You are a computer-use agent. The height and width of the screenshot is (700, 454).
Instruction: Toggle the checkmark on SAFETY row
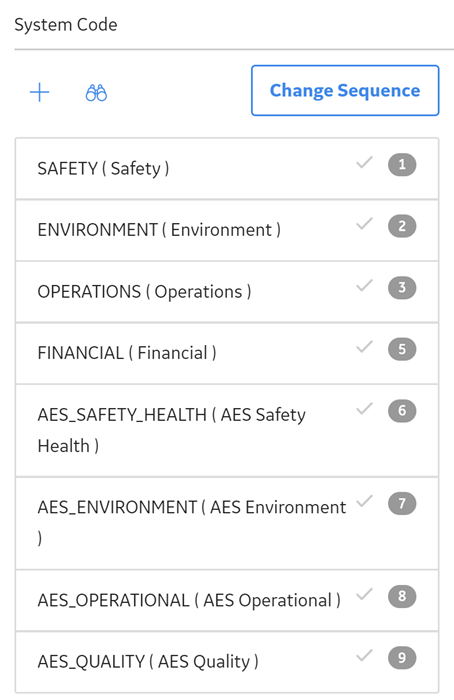click(364, 162)
